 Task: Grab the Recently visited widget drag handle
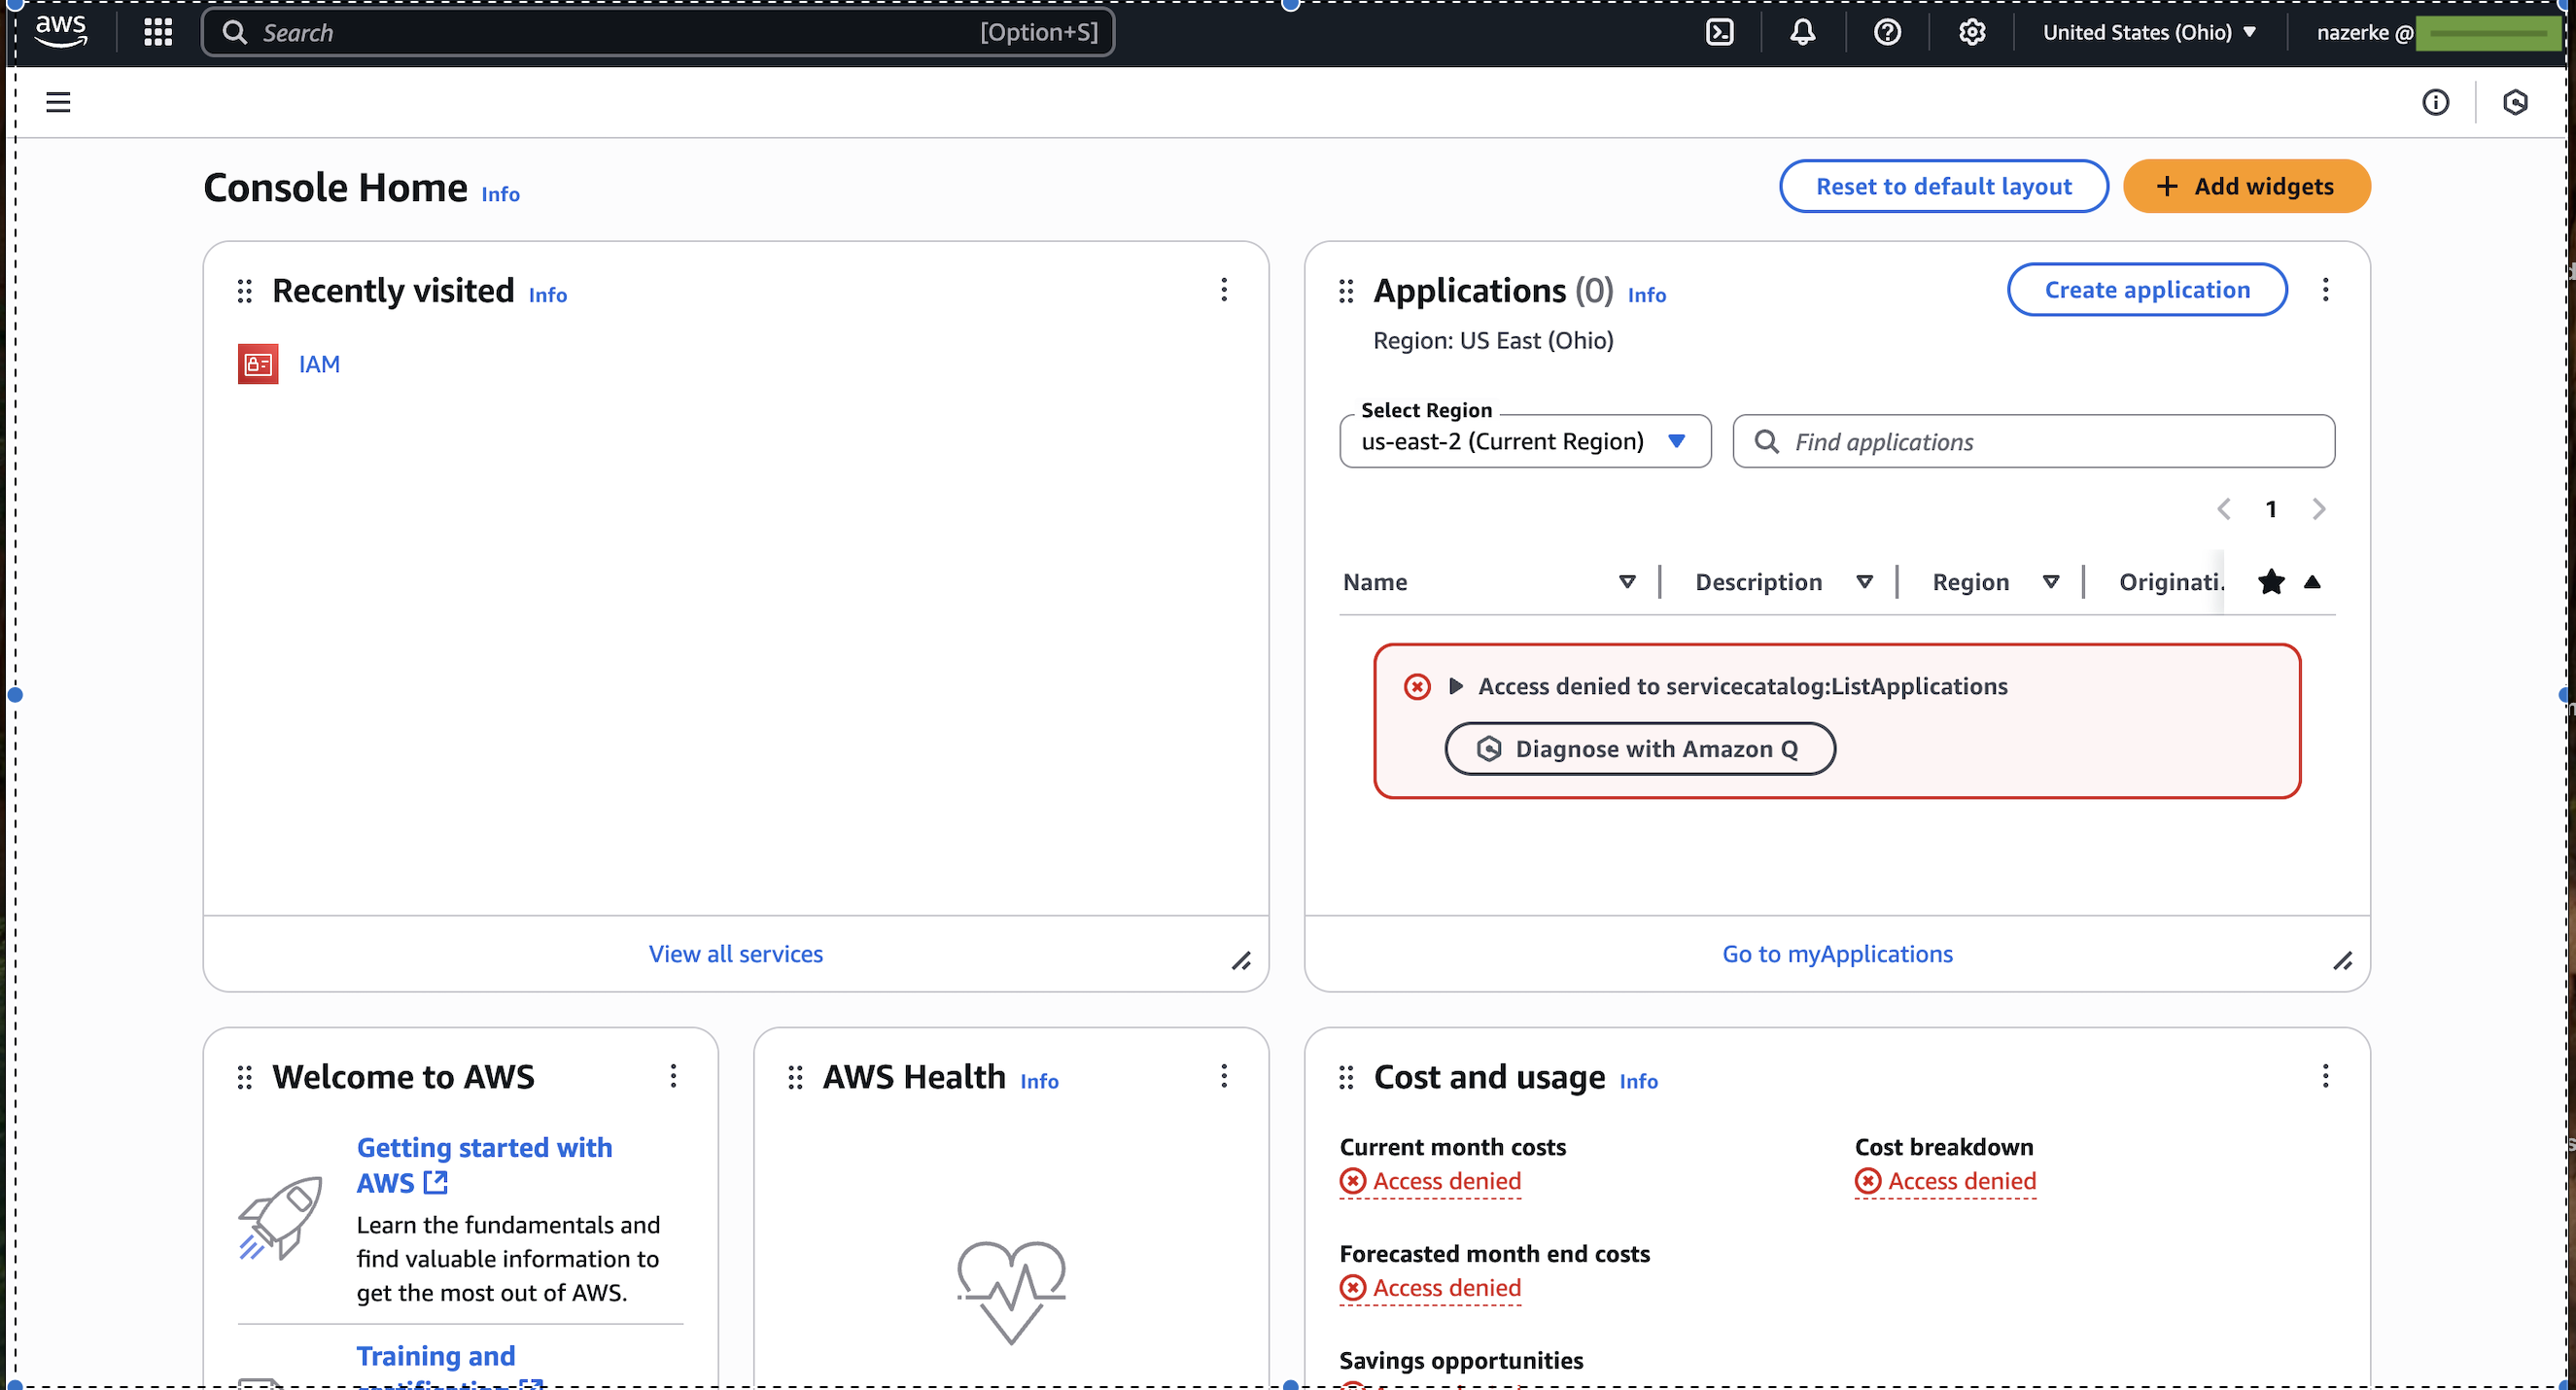(245, 291)
